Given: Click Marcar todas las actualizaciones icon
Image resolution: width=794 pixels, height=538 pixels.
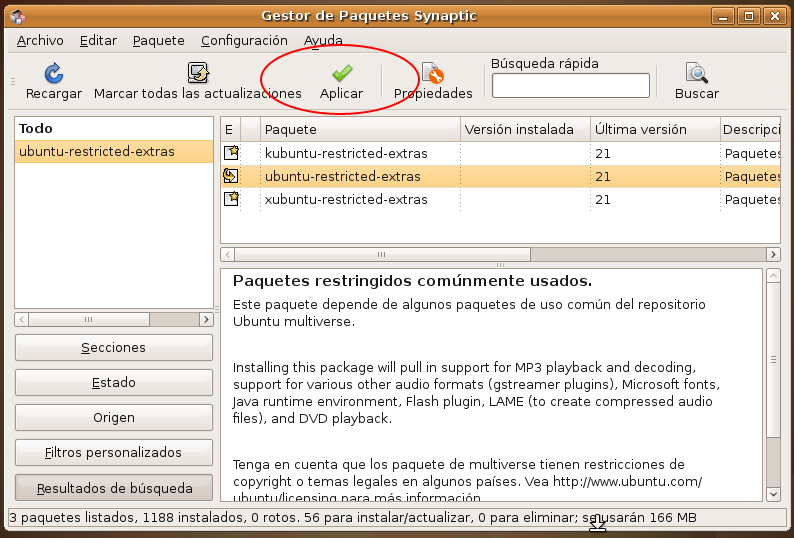Looking at the screenshot, I should click(197, 73).
